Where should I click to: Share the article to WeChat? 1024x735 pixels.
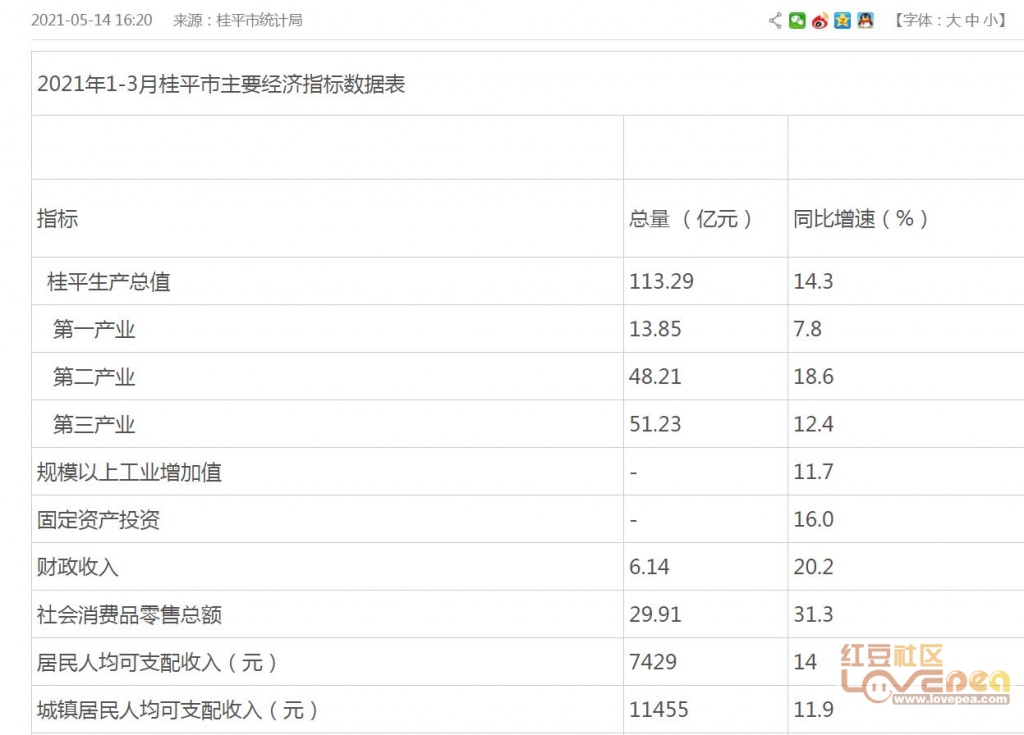pyautogui.click(x=796, y=20)
